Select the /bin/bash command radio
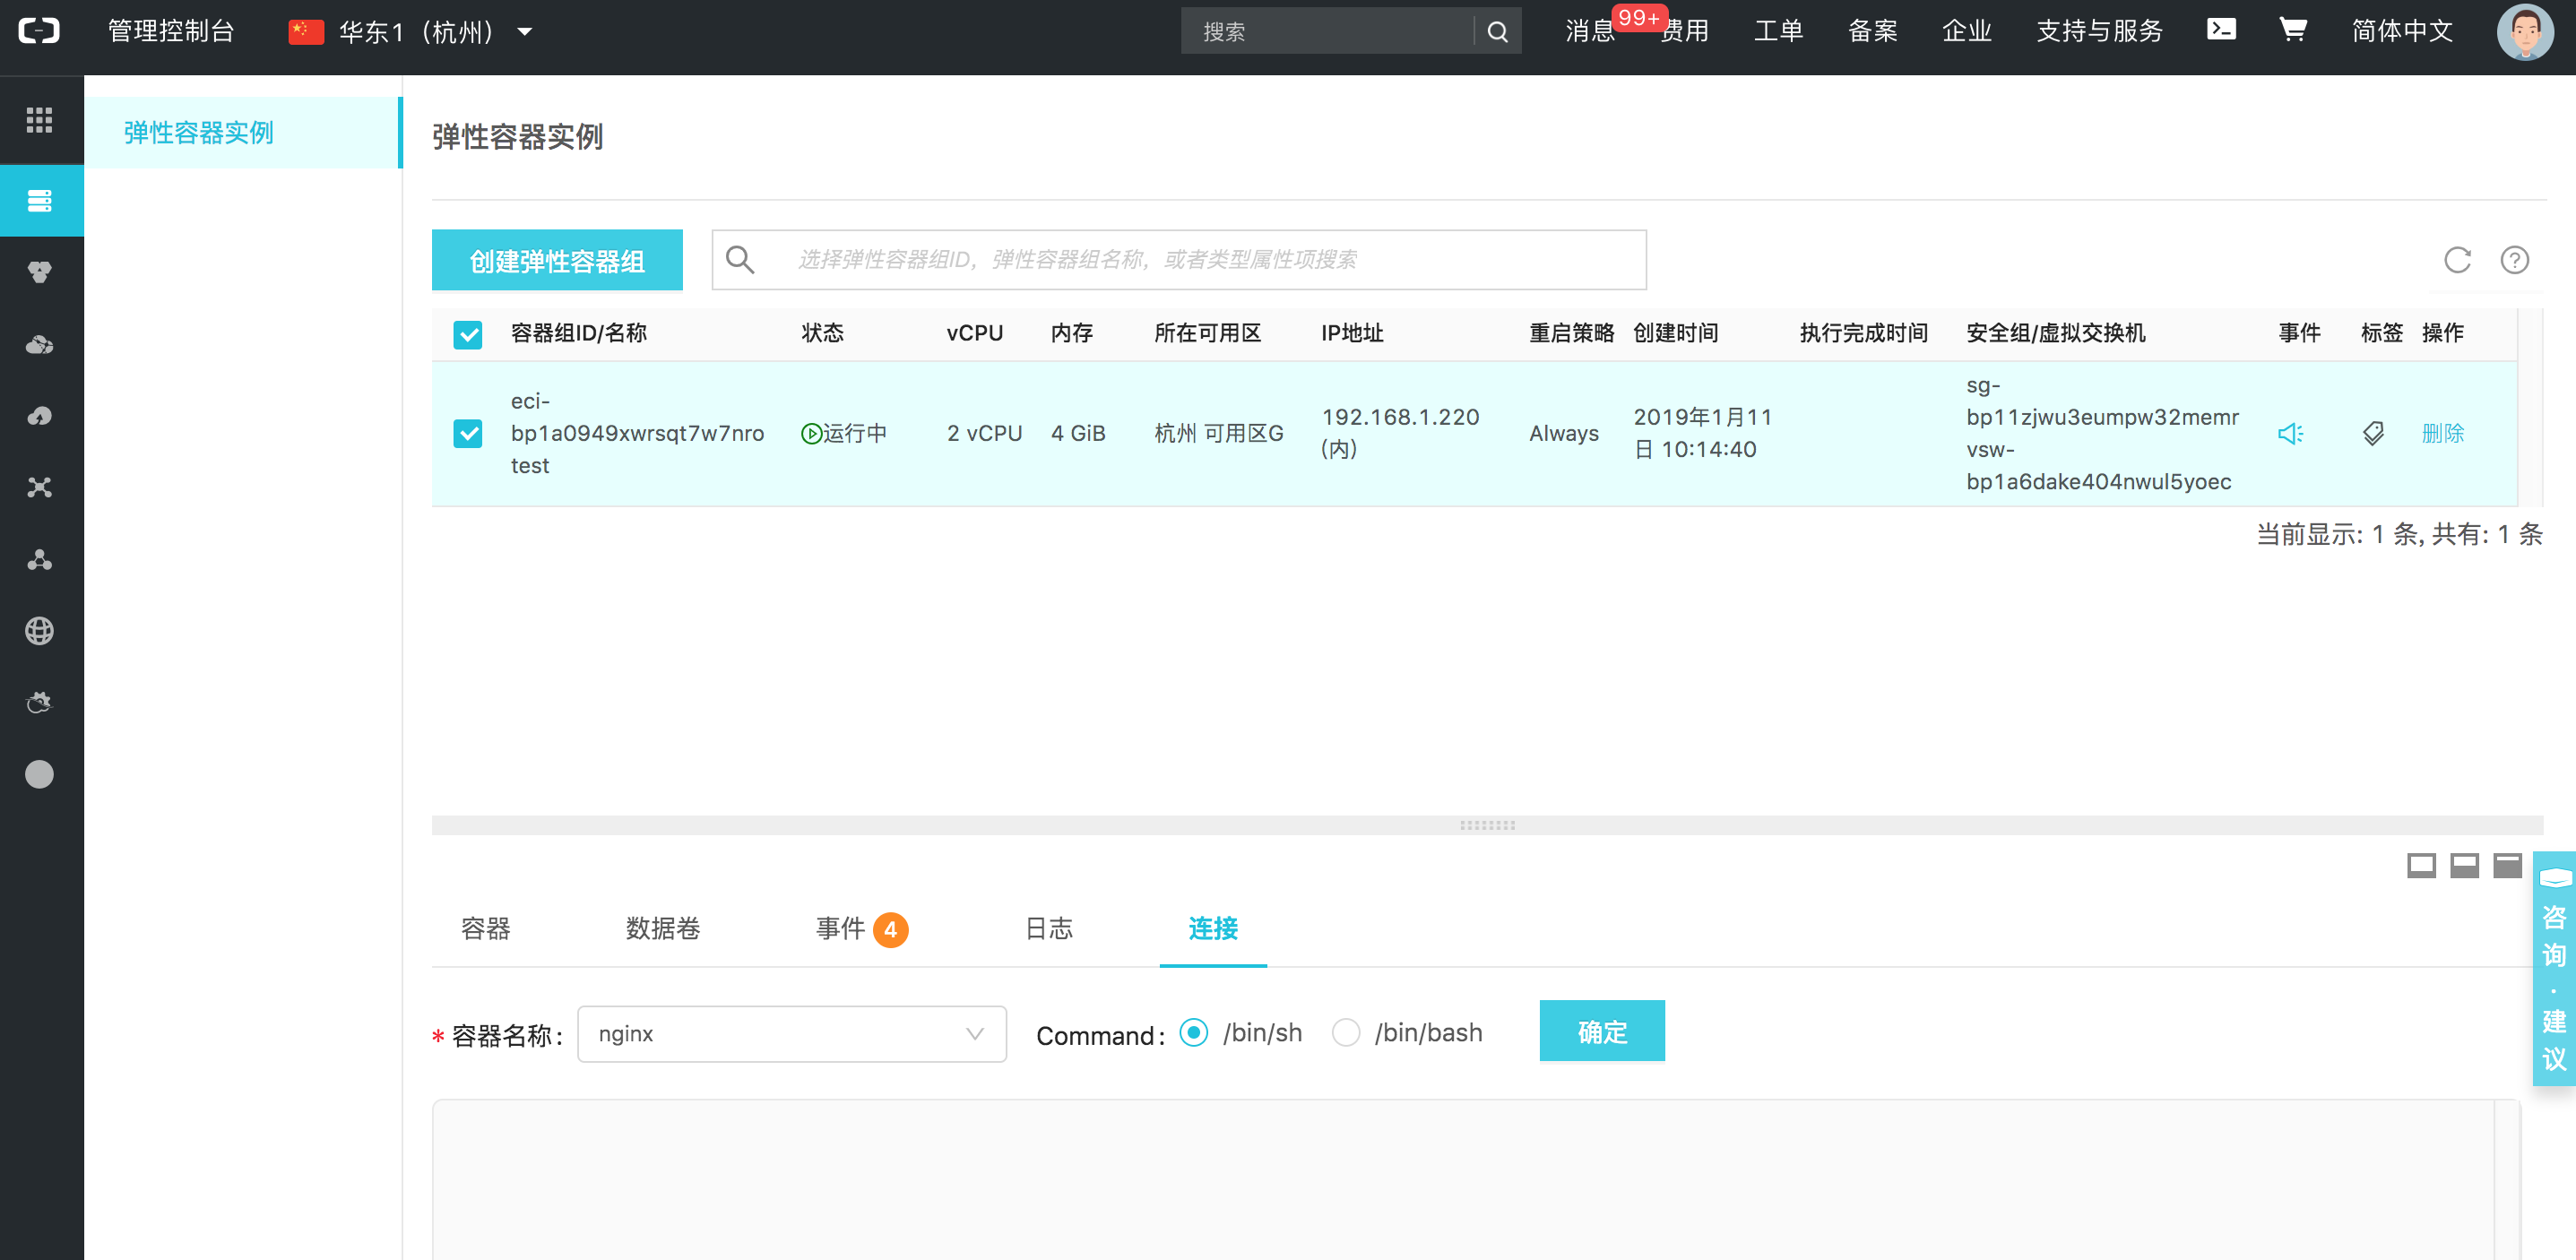Image resolution: width=2576 pixels, height=1260 pixels. [1346, 1032]
